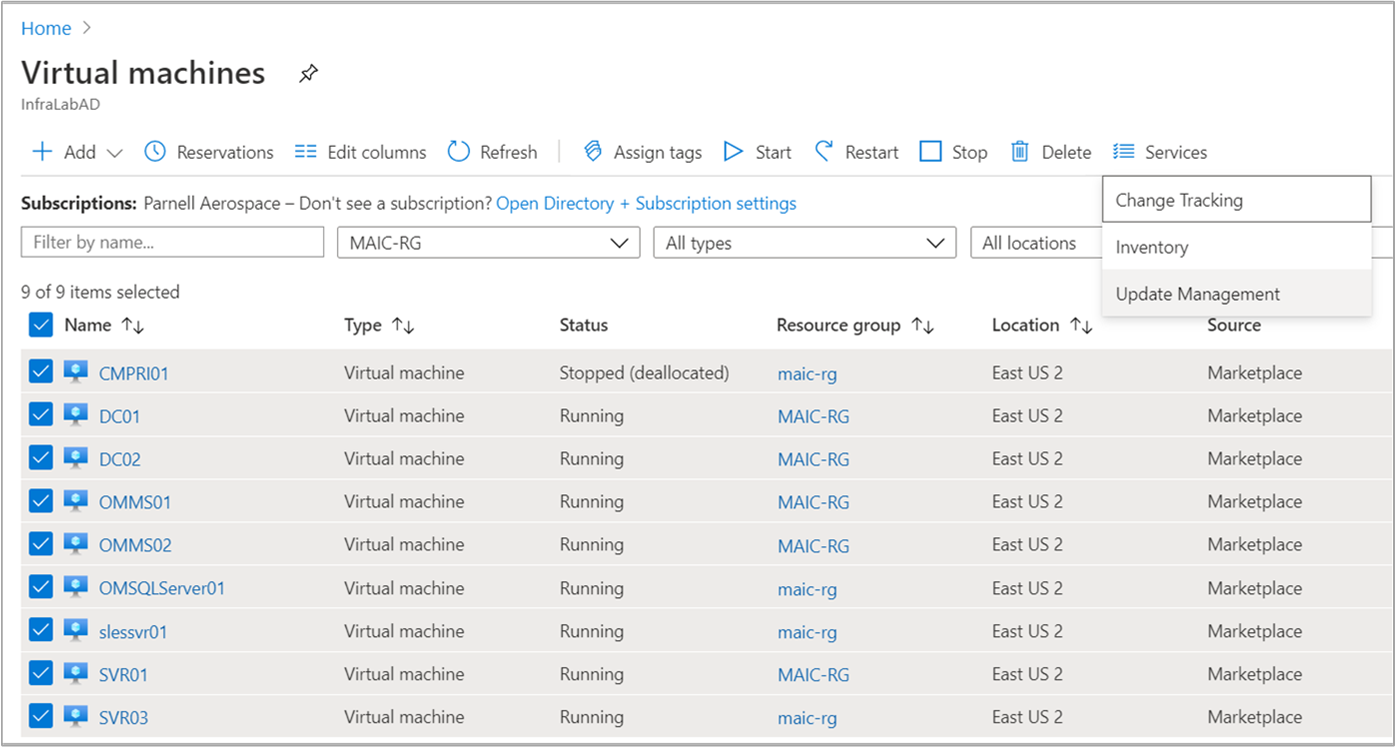This screenshot has width=1396, height=747.
Task: Select Update Management from Services menu
Action: (x=1236, y=294)
